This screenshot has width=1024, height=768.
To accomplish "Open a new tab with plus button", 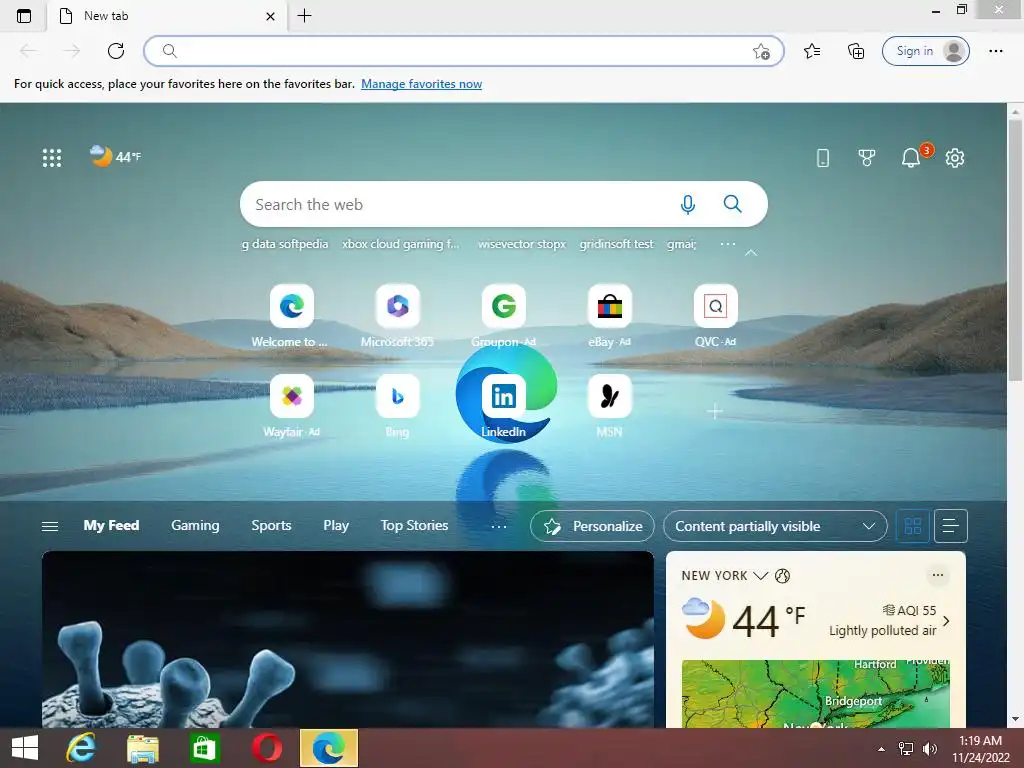I will pyautogui.click(x=304, y=16).
